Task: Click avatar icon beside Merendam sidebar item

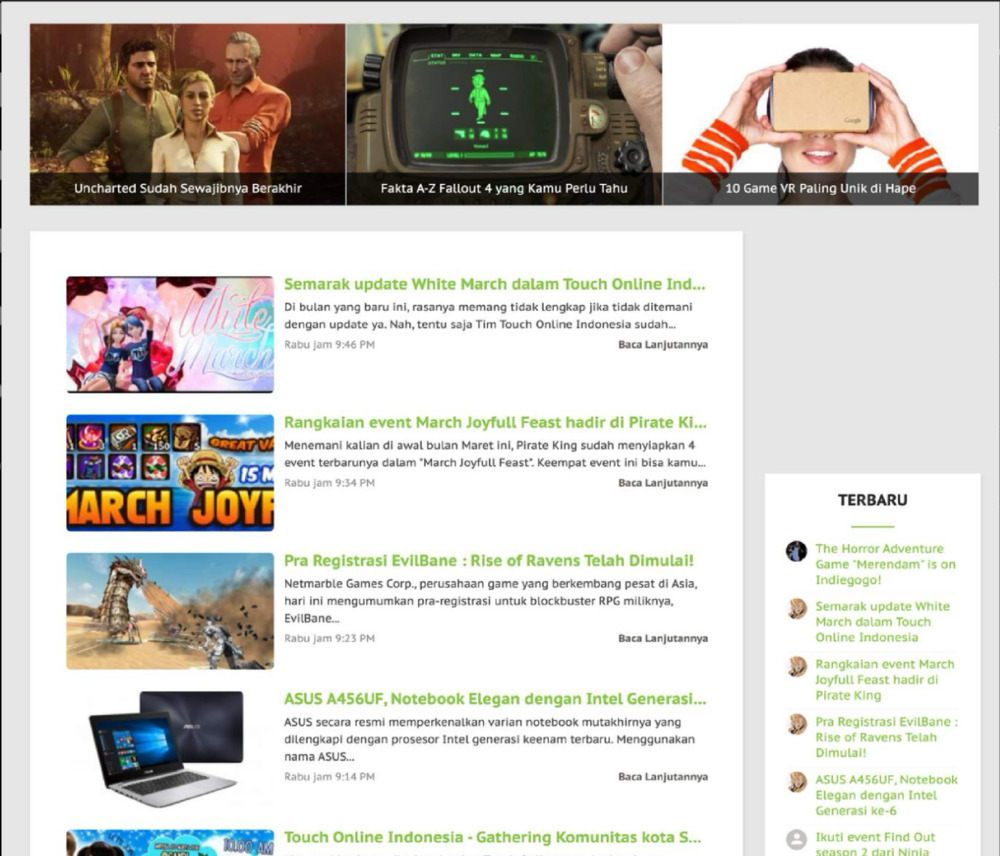Action: 797,551
